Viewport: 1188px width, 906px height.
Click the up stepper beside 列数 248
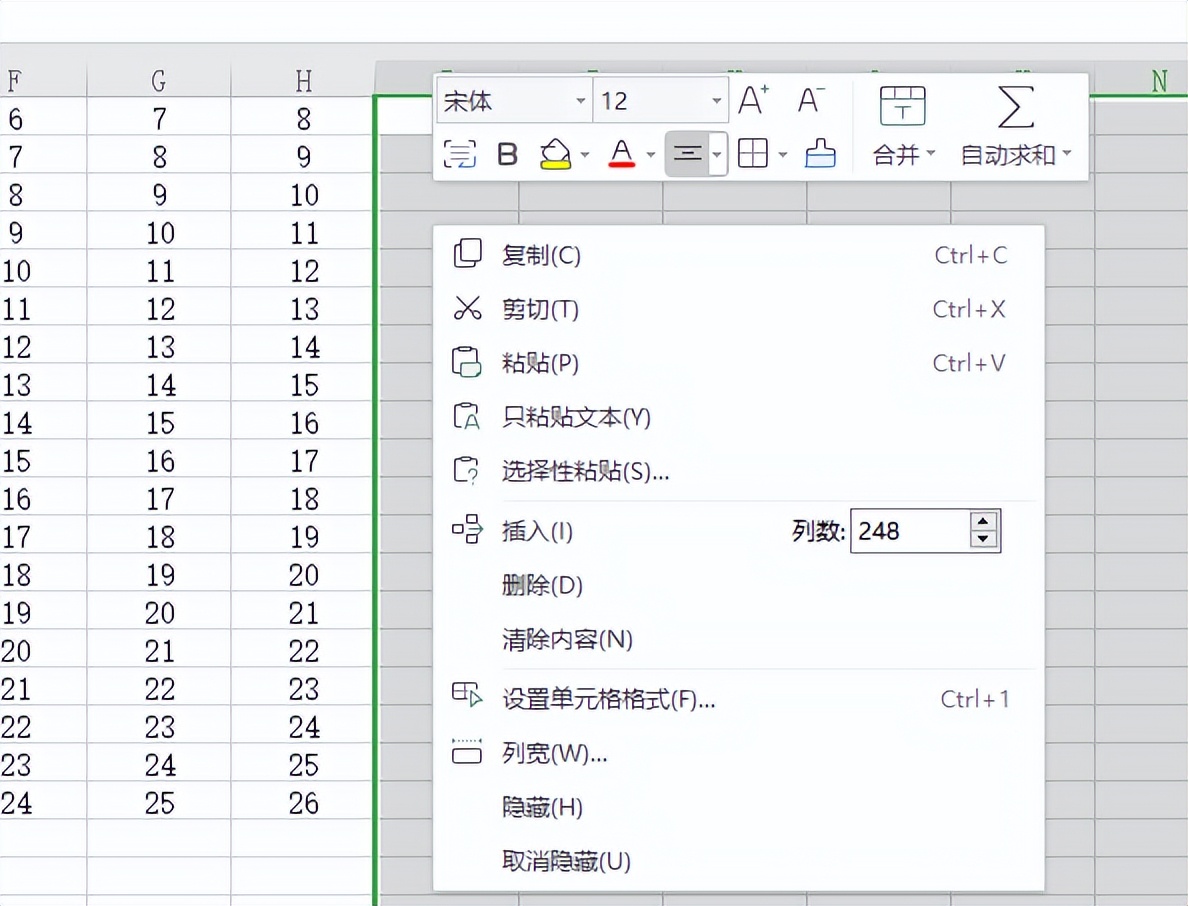point(984,522)
